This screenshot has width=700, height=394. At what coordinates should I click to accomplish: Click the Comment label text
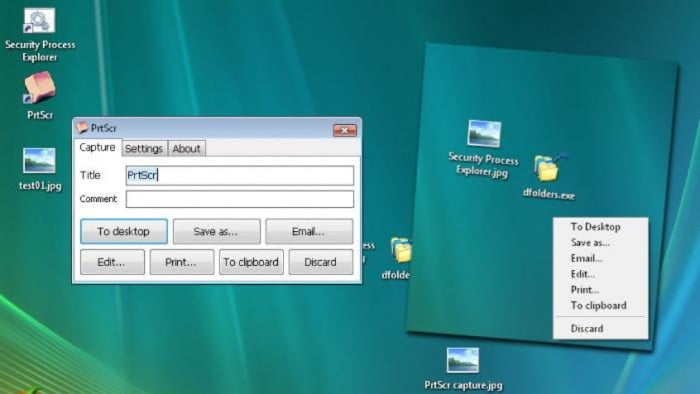(98, 199)
